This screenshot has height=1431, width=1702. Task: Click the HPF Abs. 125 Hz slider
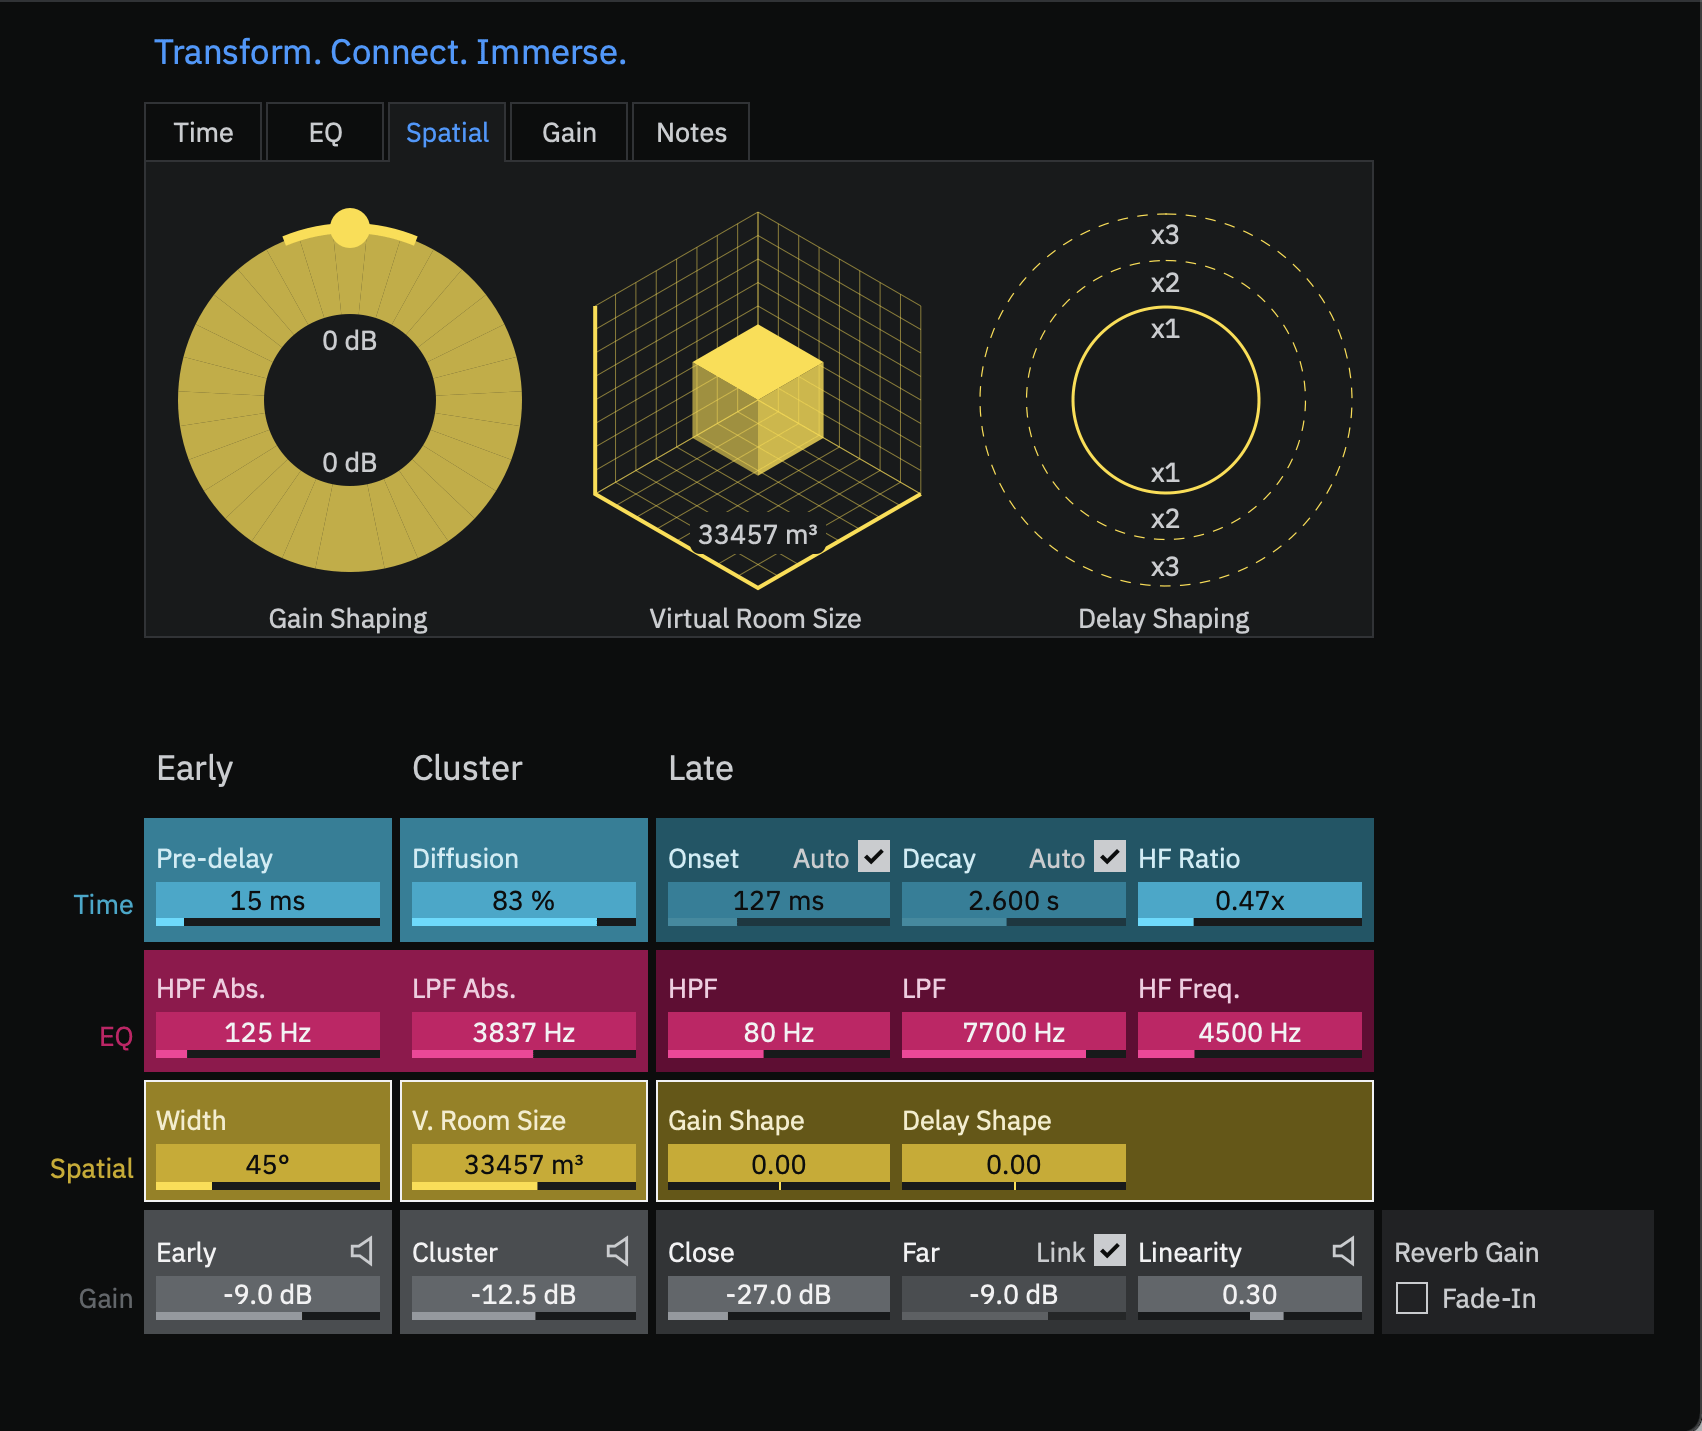tap(268, 1034)
